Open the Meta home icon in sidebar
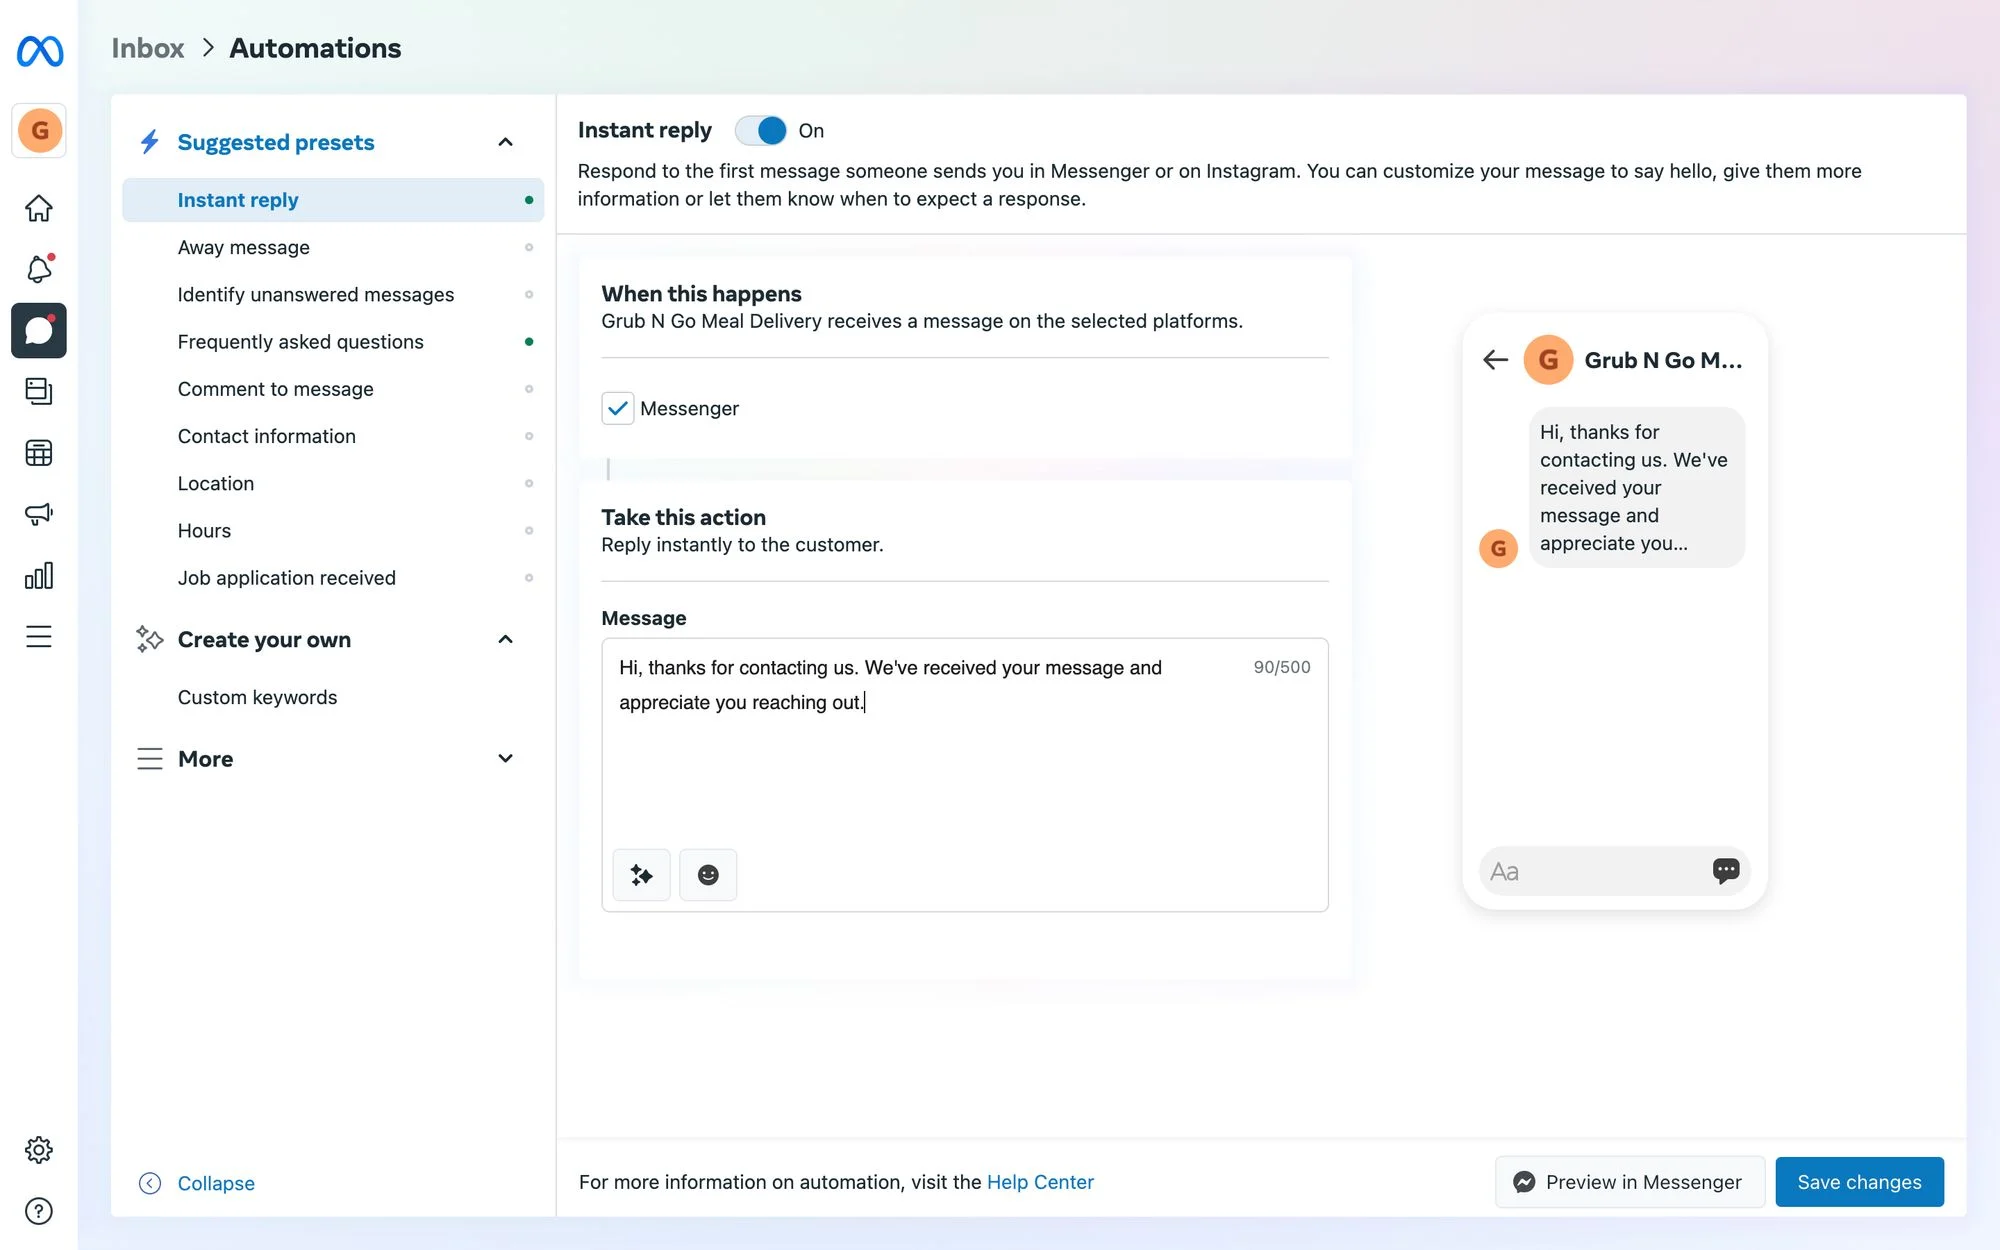The image size is (2000, 1250). point(38,207)
